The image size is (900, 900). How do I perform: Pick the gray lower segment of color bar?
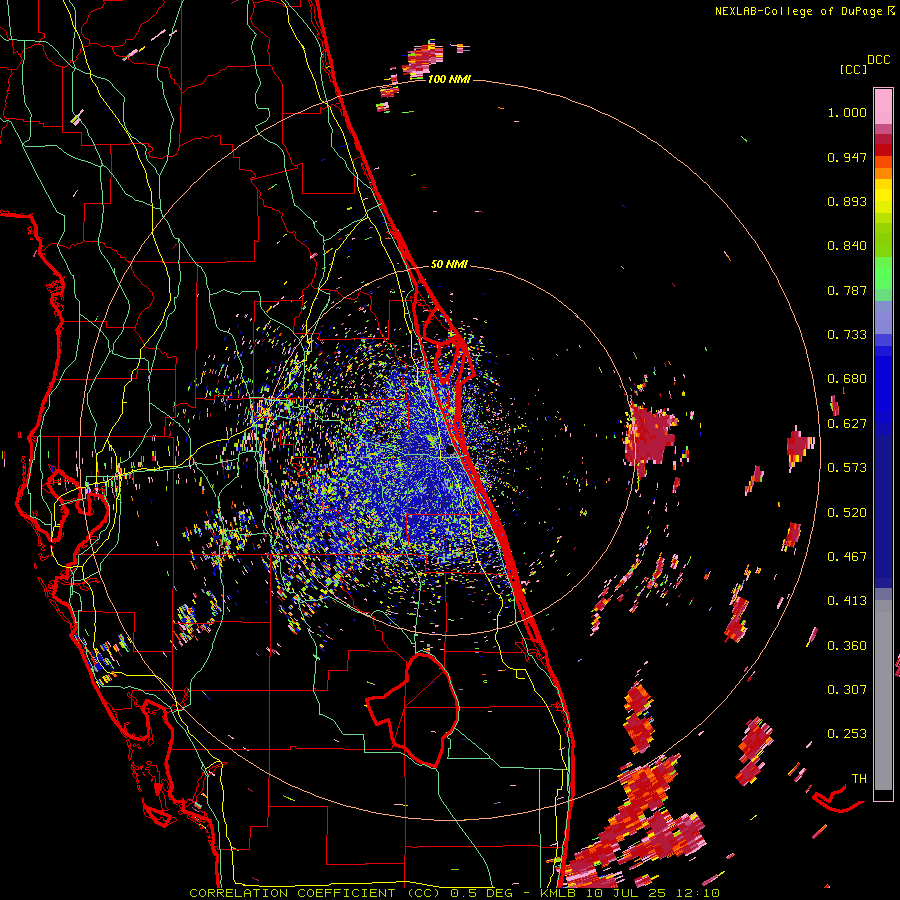(883, 695)
